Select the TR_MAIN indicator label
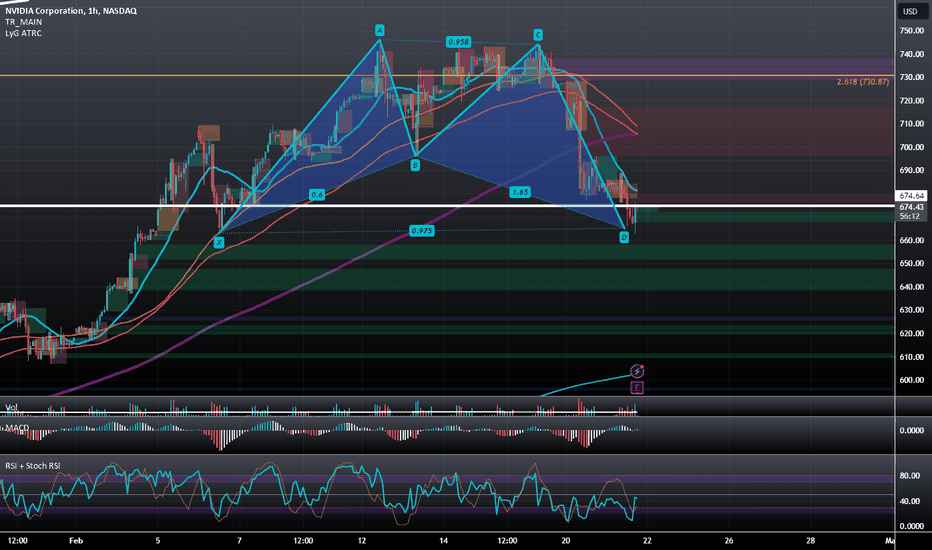932x550 pixels. coord(24,22)
